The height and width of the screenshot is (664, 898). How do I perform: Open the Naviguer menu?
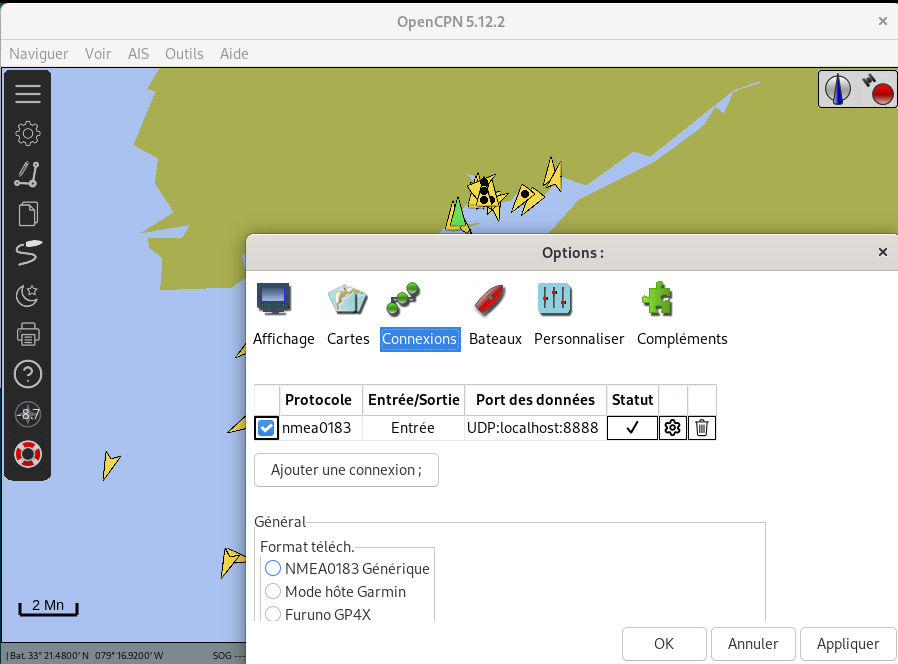coord(38,54)
